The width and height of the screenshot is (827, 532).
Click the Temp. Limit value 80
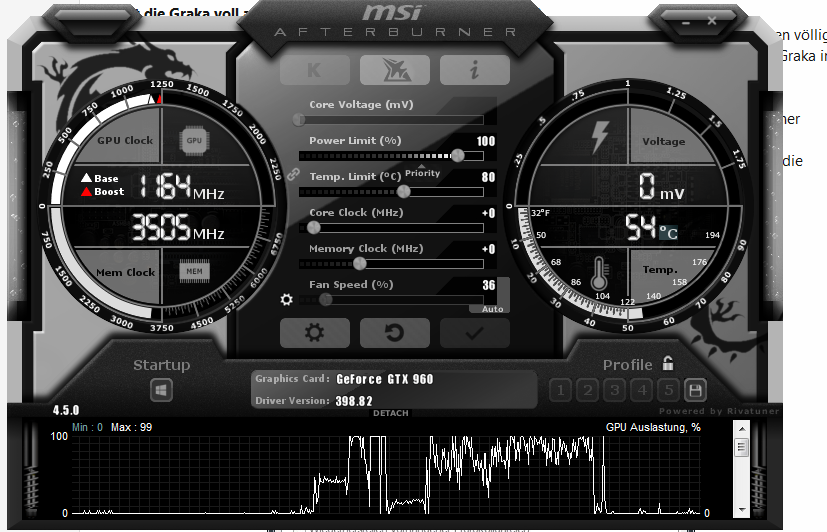point(488,177)
